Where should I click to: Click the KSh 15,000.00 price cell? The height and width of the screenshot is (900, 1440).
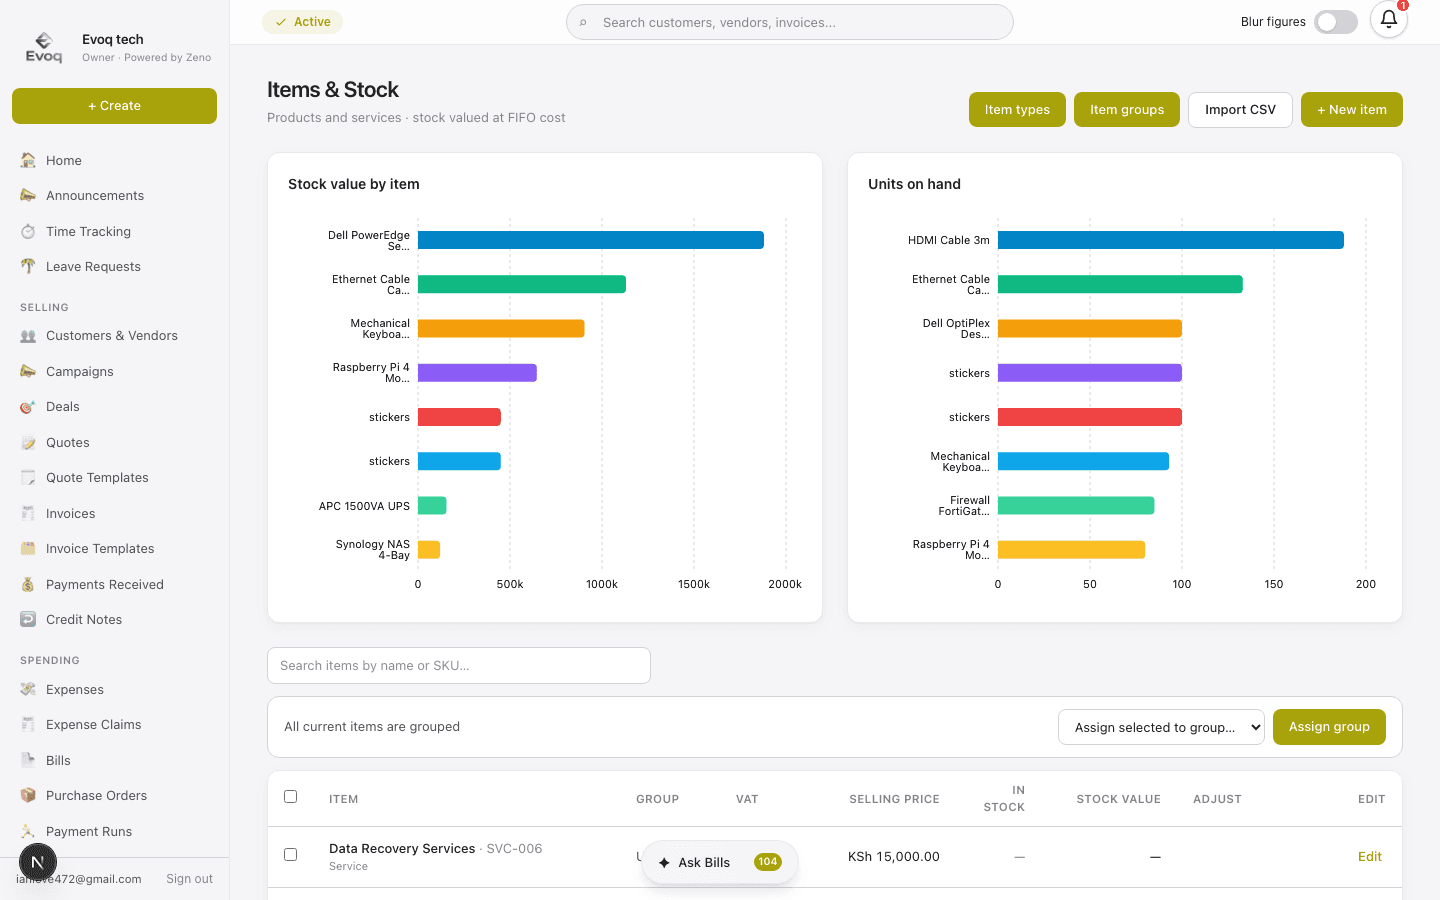tap(894, 857)
